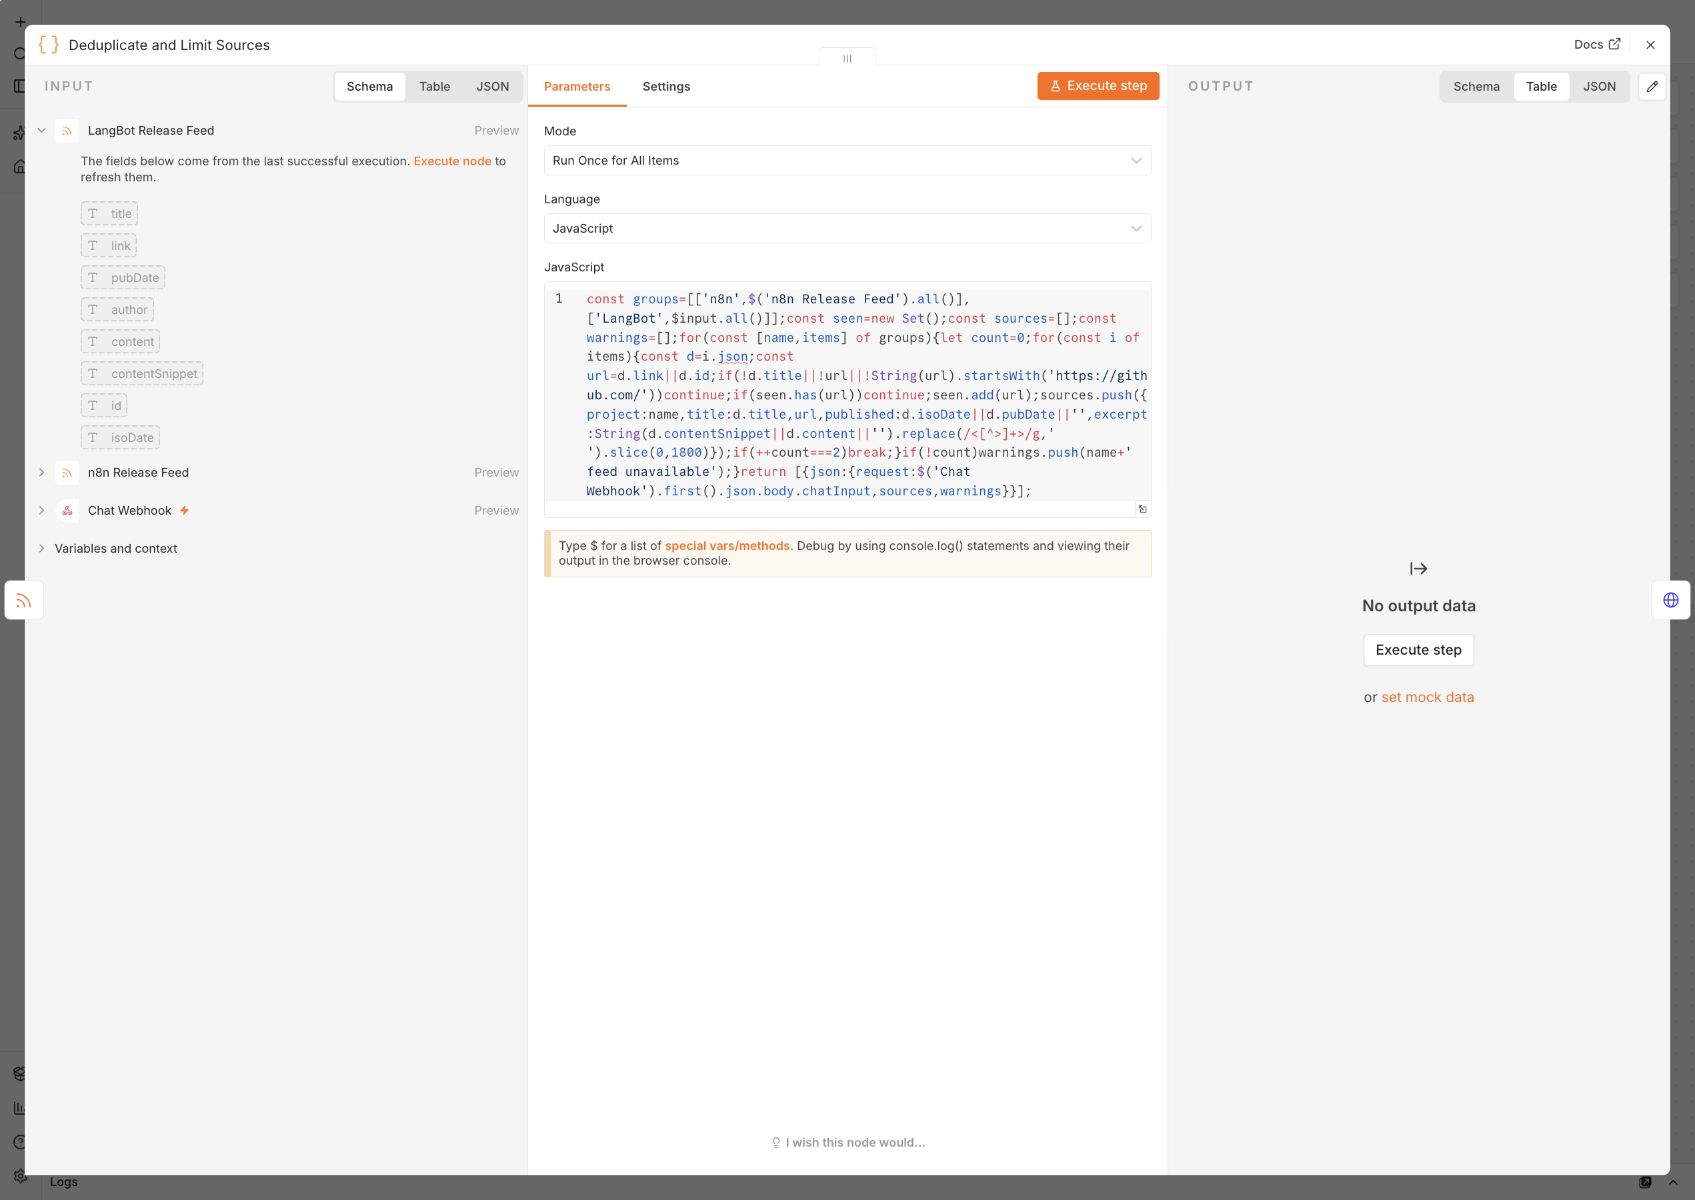The width and height of the screenshot is (1695, 1200).
Task: Click the title field pill
Action: click(109, 214)
